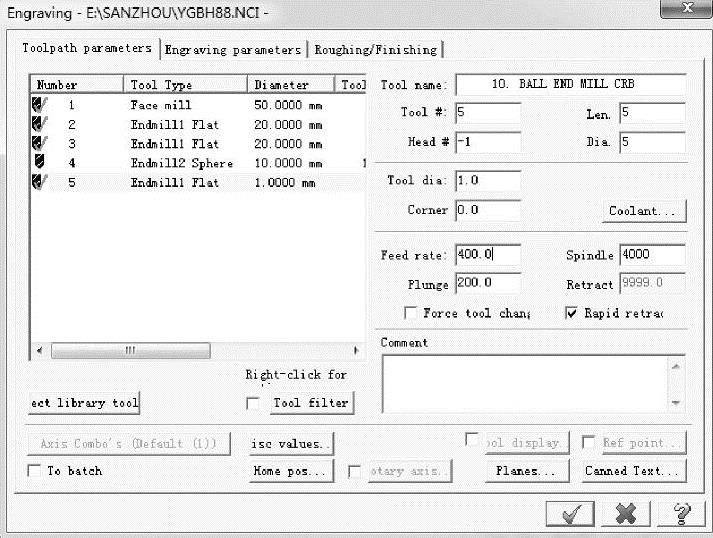Image resolution: width=713 pixels, height=538 pixels.
Task: Click the Face mill tool icon
Action: coord(40,105)
